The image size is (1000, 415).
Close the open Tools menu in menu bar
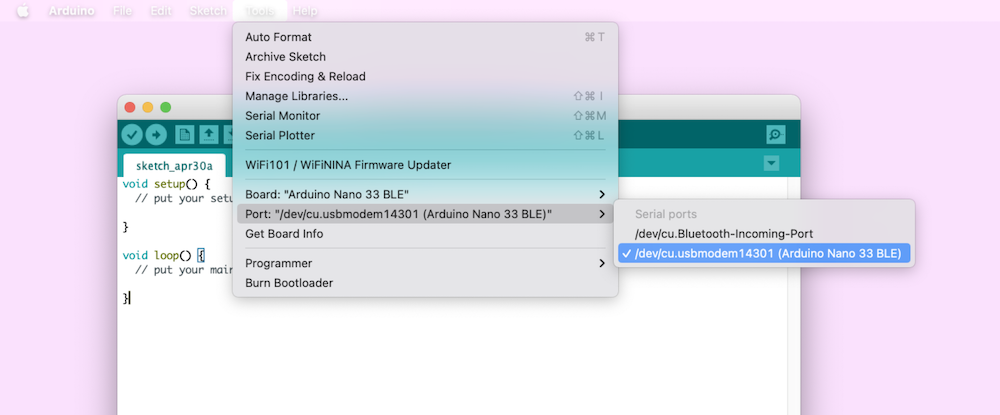[x=260, y=11]
